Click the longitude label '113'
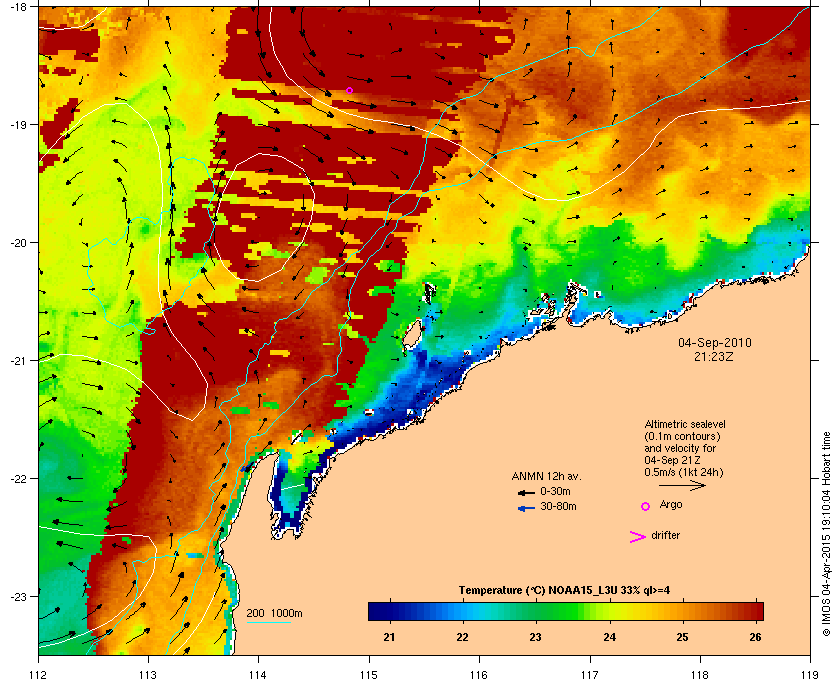The height and width of the screenshot is (680, 840). pyautogui.click(x=148, y=674)
